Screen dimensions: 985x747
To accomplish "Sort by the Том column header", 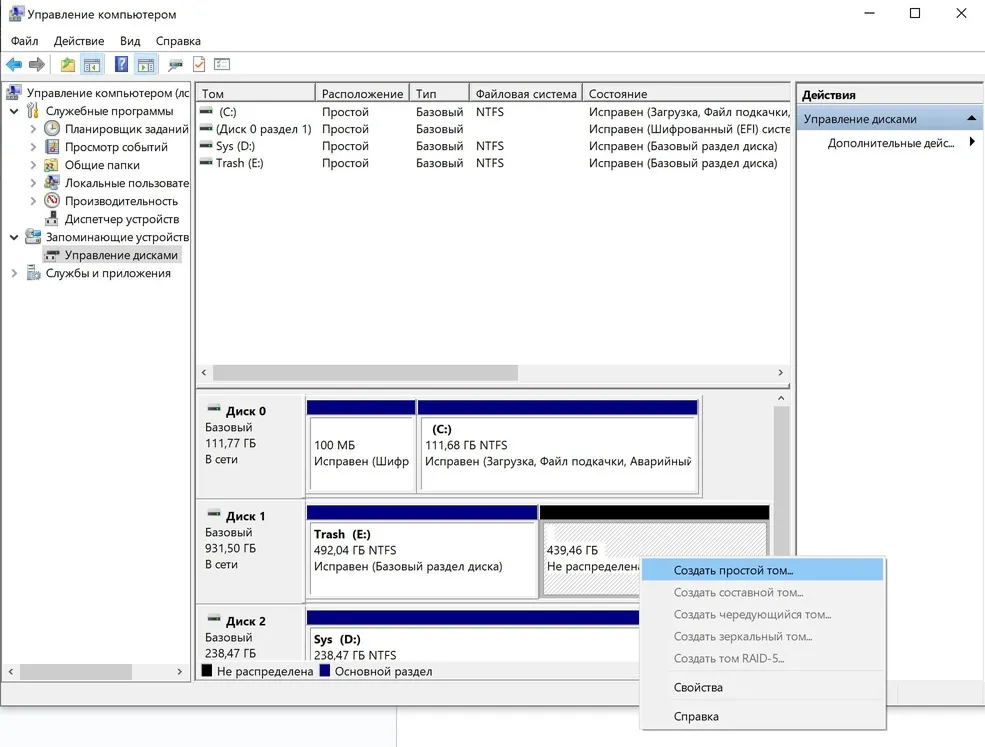I will click(256, 93).
